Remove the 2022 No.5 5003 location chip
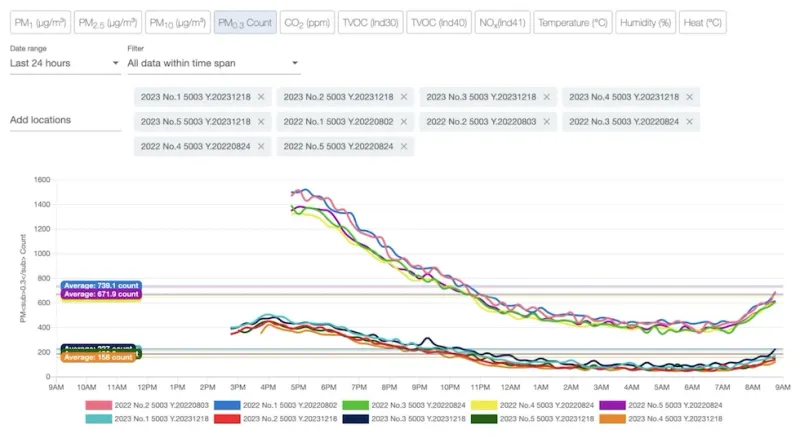Image resolution: width=800 pixels, height=438 pixels. pos(404,147)
